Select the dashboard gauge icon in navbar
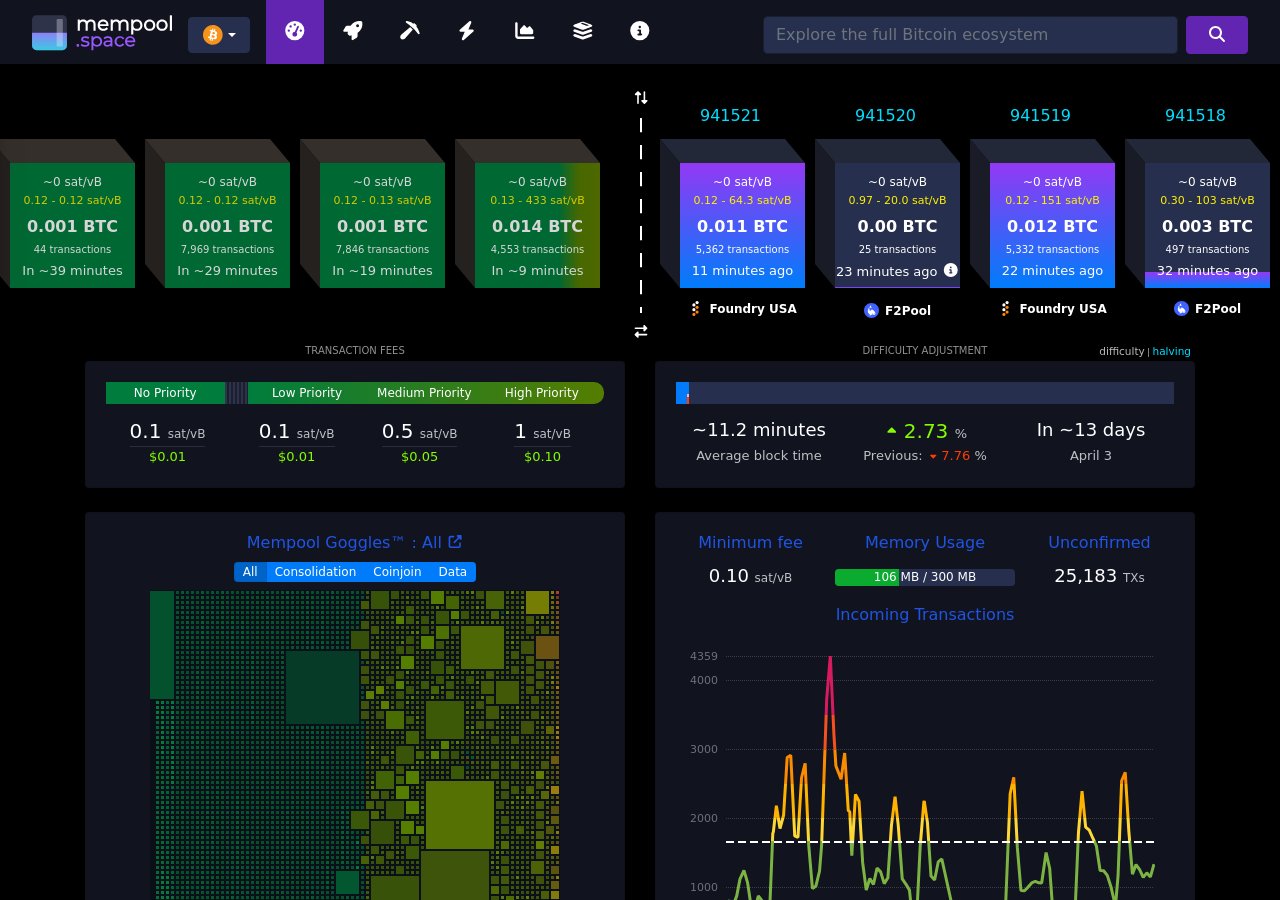The height and width of the screenshot is (900, 1280). pyautogui.click(x=294, y=31)
